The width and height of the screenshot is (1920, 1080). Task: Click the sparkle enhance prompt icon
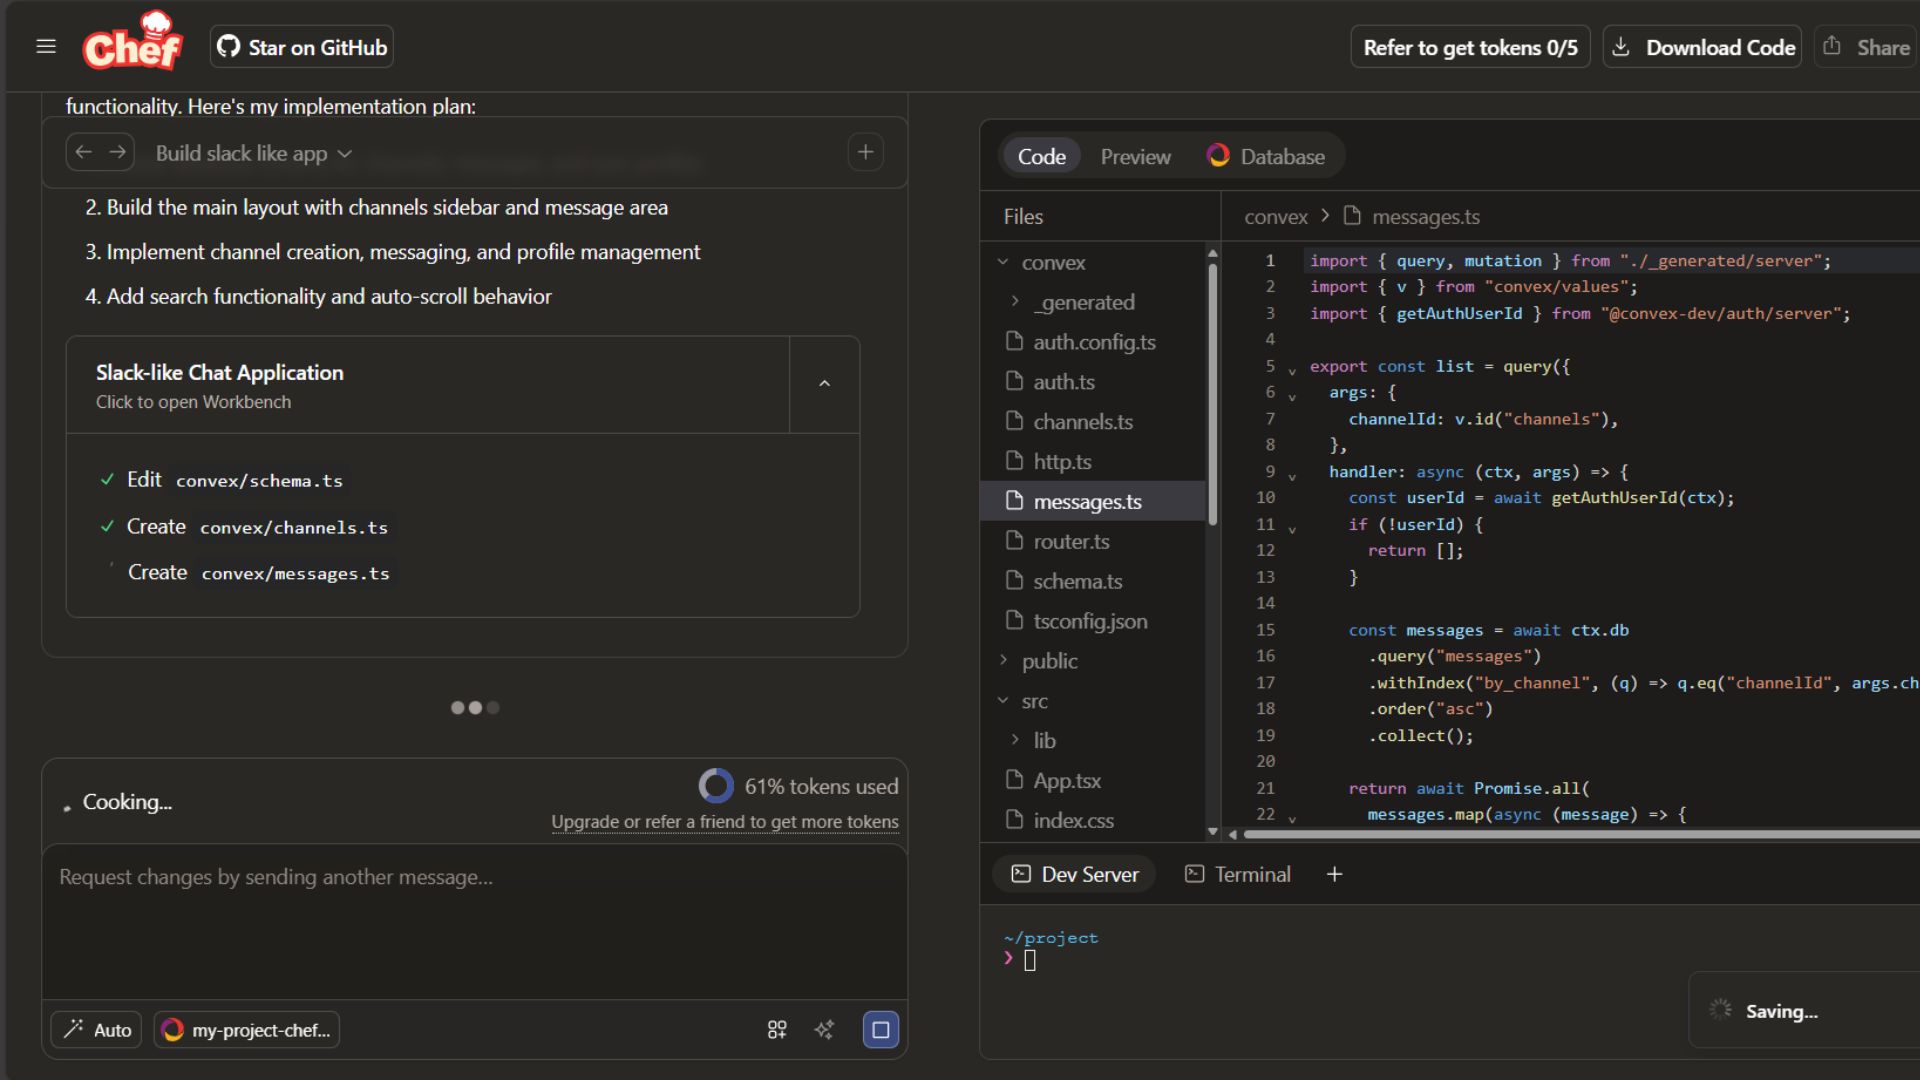[x=824, y=1030]
